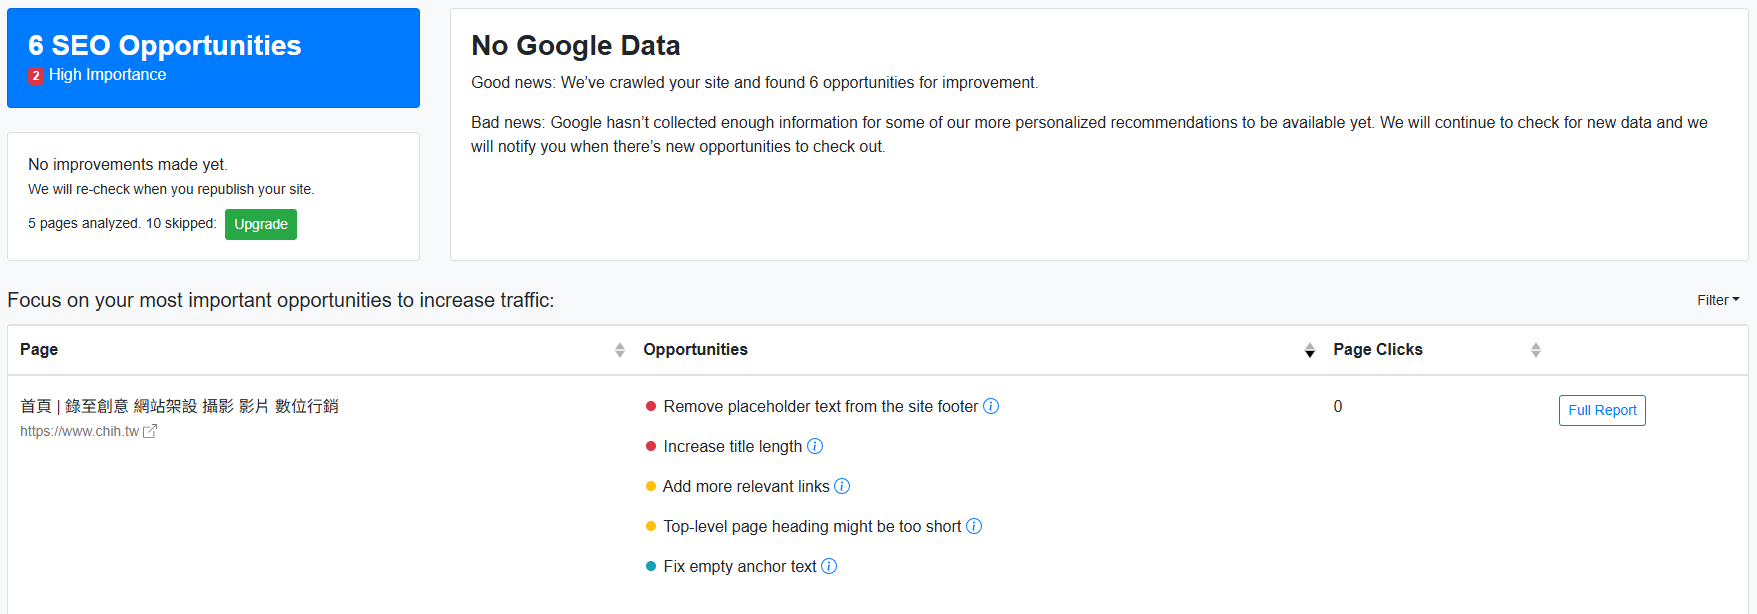Viewport: 1757px width, 614px height.
Task: Click the Page column header
Action: (x=39, y=349)
